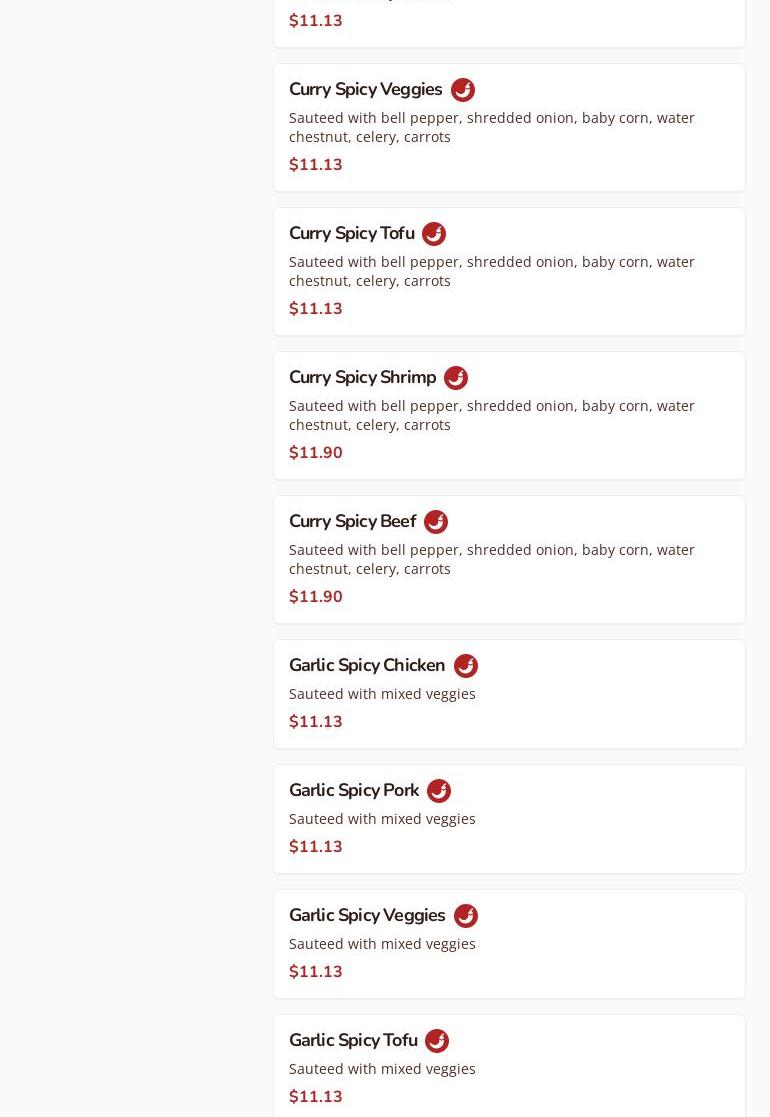Click spicy pepper icon beside Garlic Spicy Pork

coord(439,791)
